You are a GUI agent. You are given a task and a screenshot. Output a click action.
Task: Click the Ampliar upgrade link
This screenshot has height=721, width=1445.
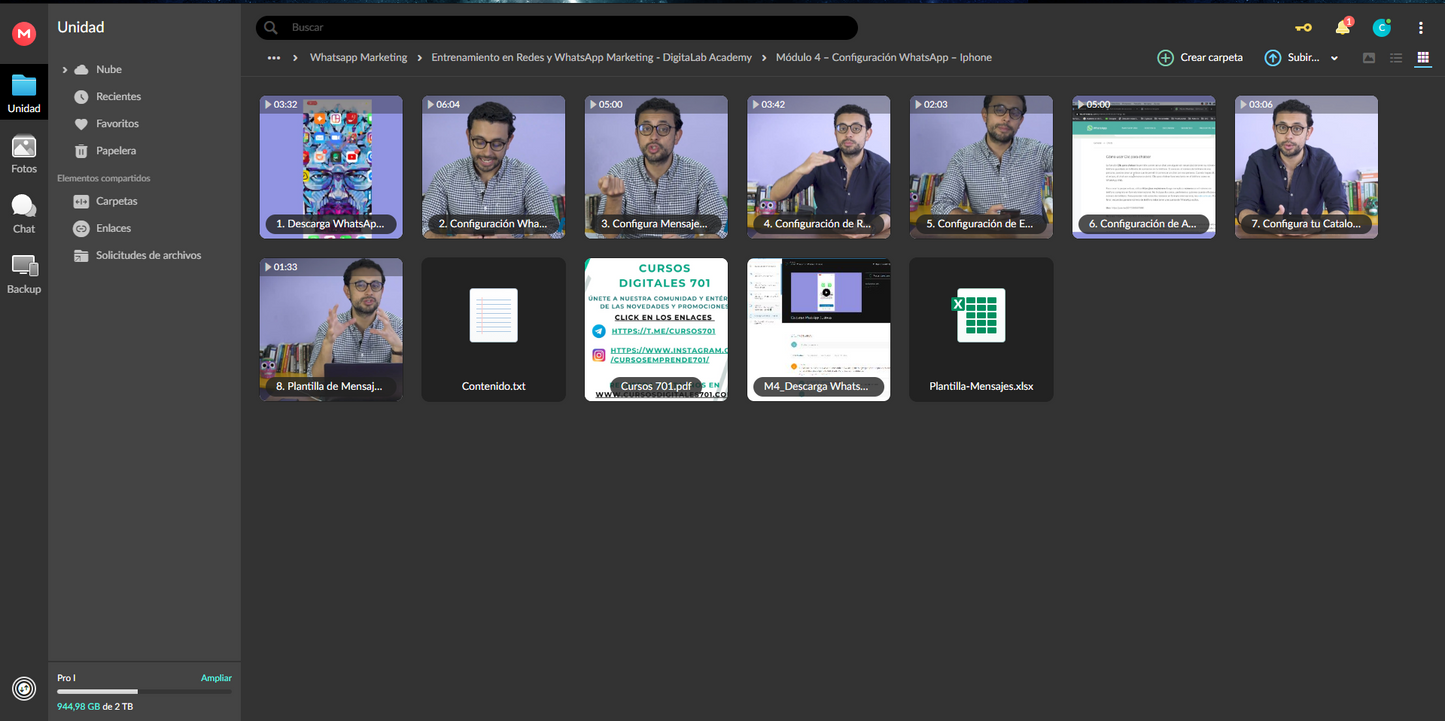[216, 678]
